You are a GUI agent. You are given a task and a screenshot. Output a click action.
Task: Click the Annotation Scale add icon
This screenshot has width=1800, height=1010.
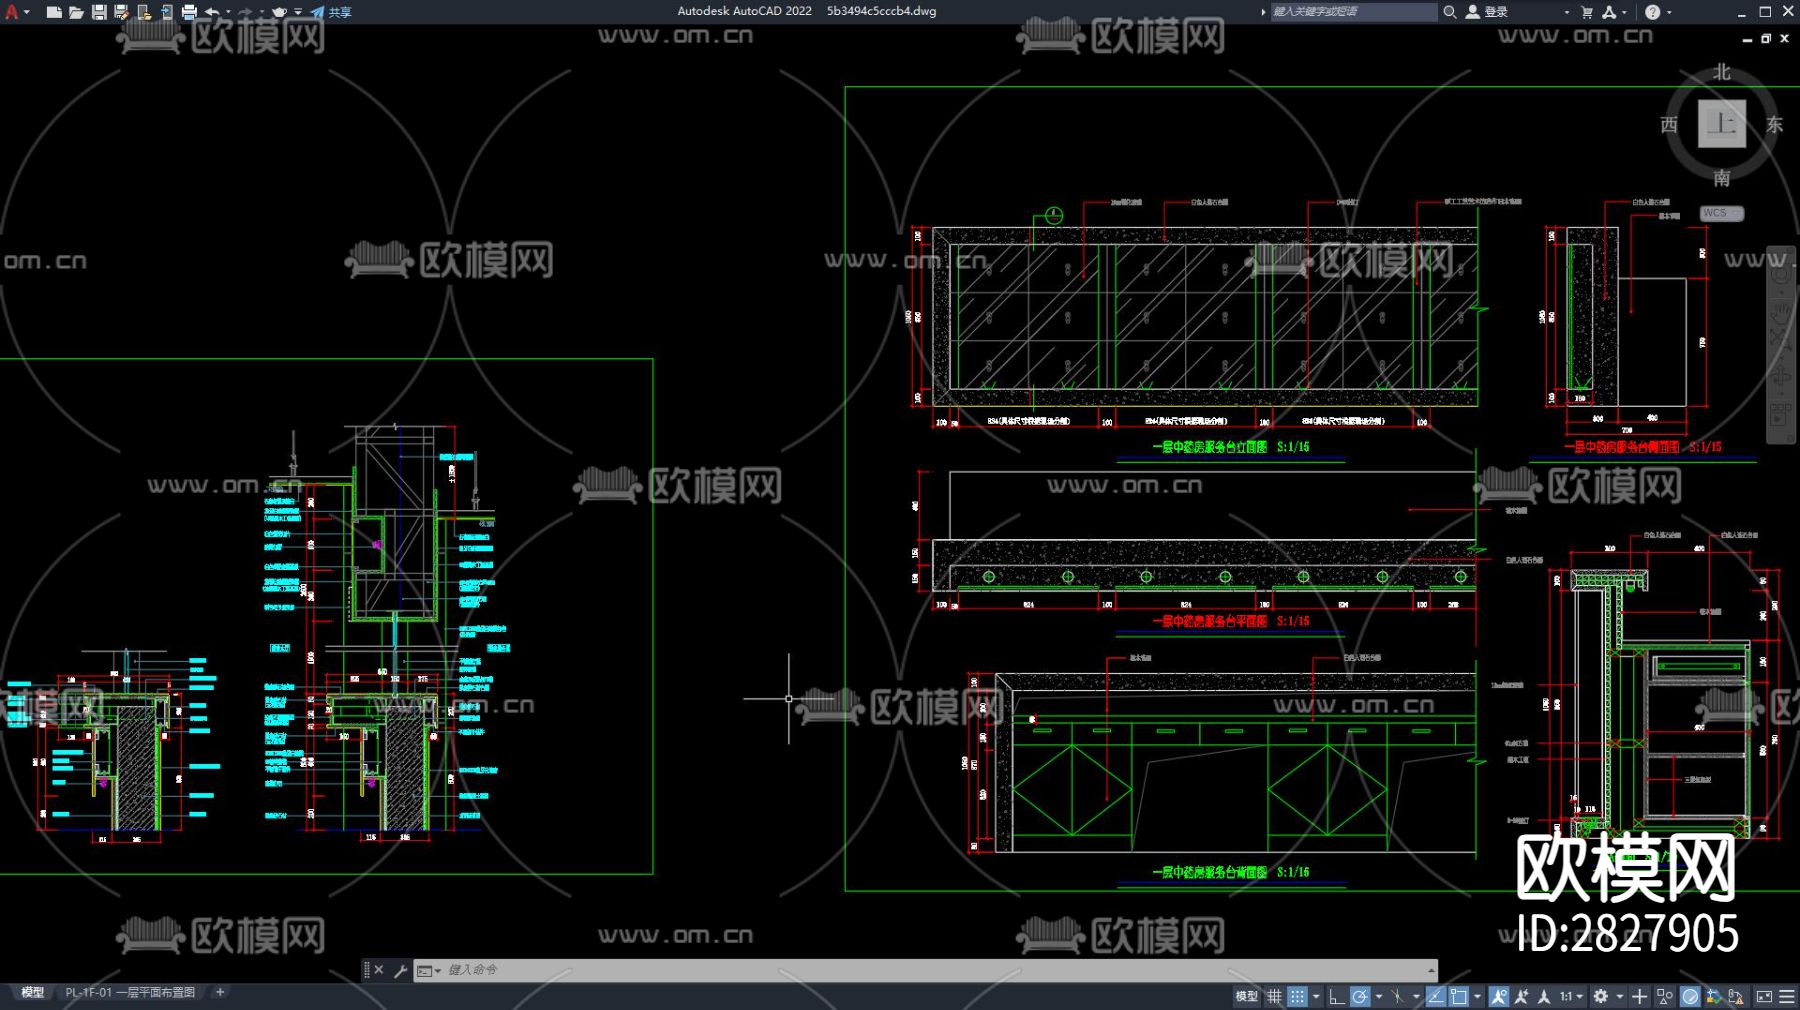pyautogui.click(x=1521, y=996)
